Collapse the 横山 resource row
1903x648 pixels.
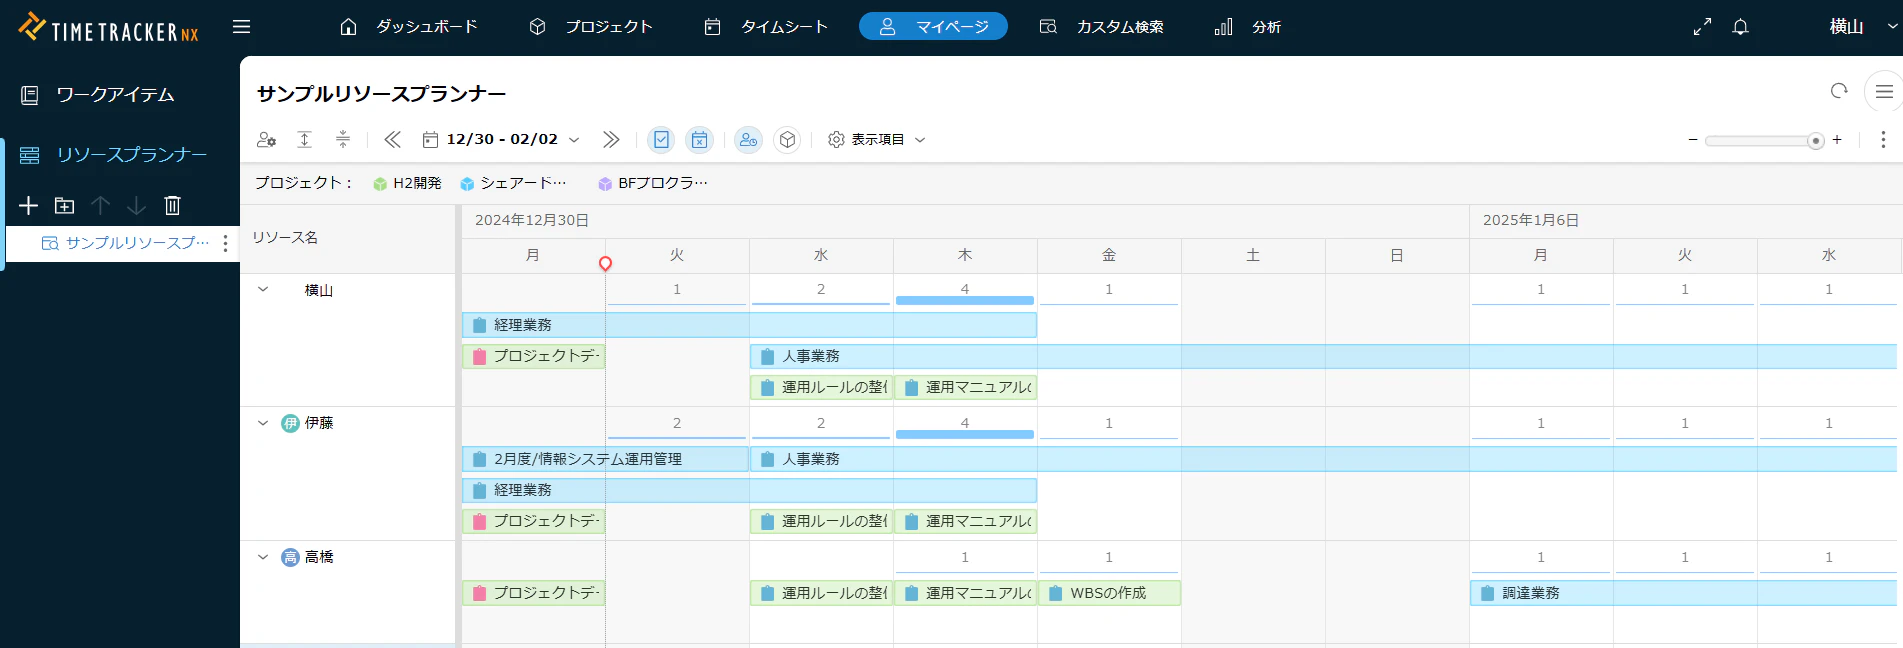[263, 290]
